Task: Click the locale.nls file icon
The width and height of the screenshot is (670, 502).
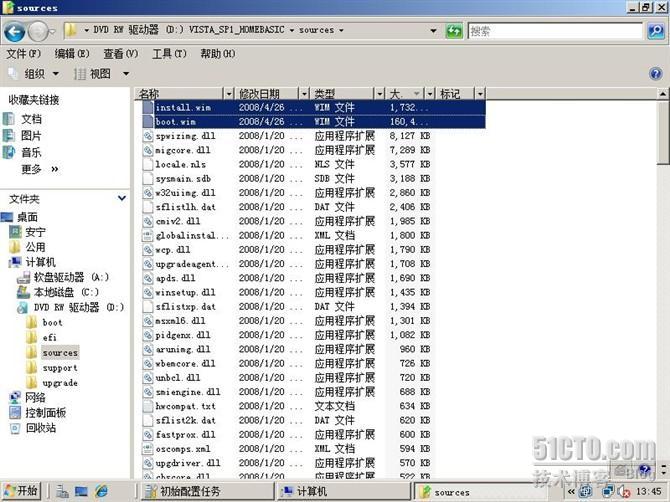Action: point(147,164)
